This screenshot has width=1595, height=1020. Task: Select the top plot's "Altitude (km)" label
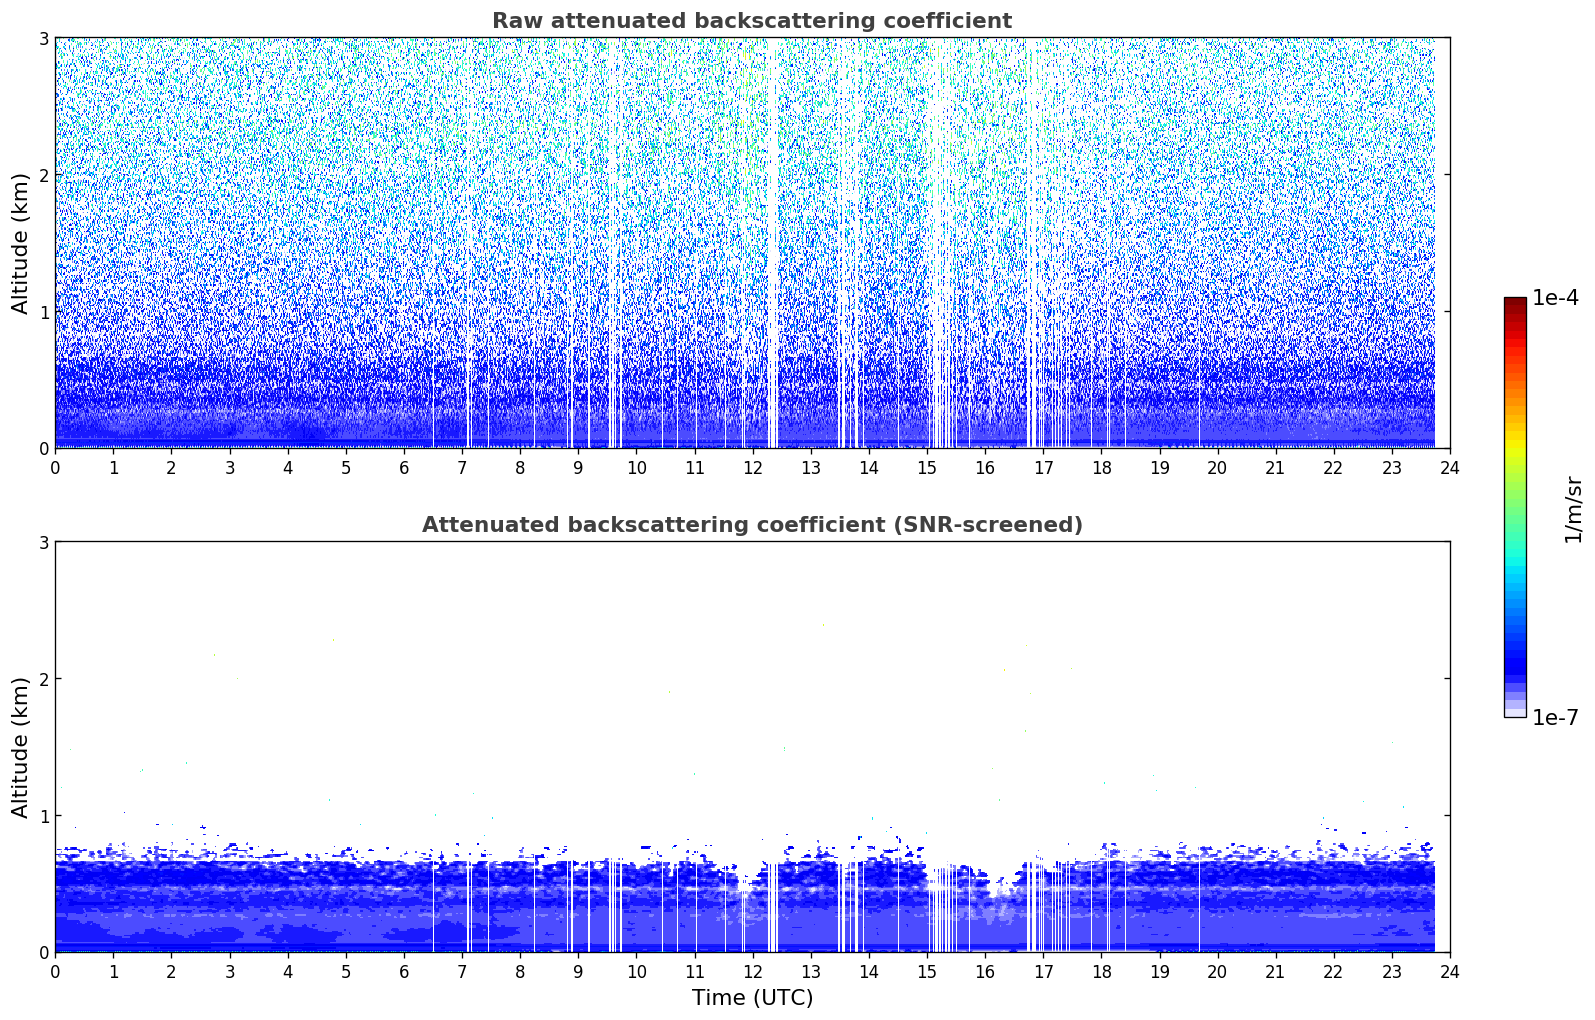[21, 243]
